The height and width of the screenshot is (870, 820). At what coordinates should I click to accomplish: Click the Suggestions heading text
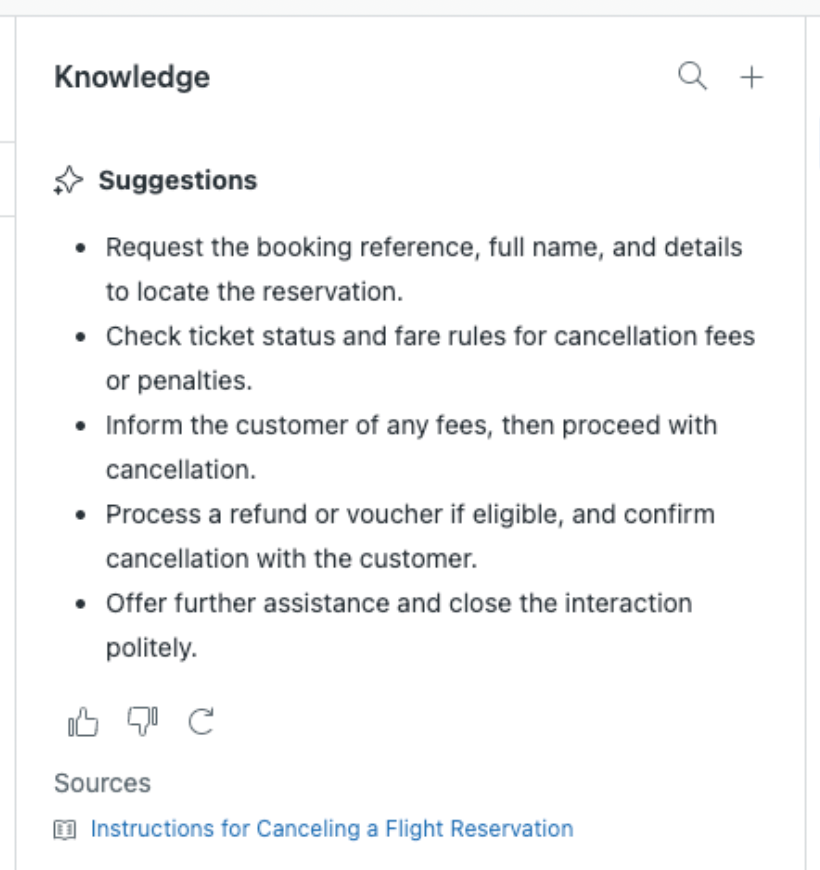point(178,181)
